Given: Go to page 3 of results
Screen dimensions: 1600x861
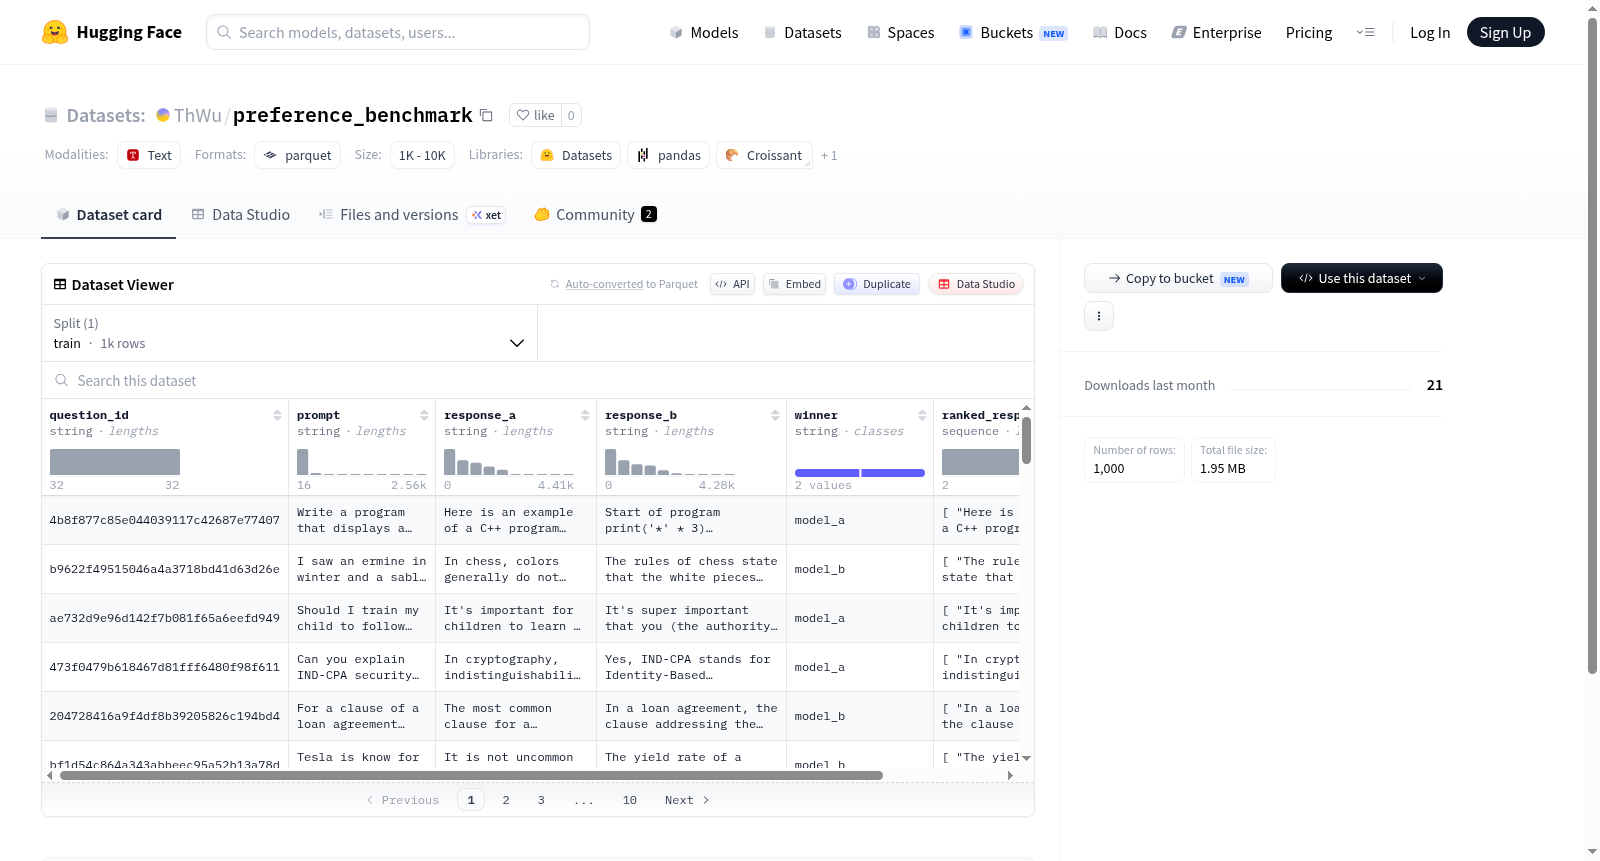Looking at the screenshot, I should (541, 800).
